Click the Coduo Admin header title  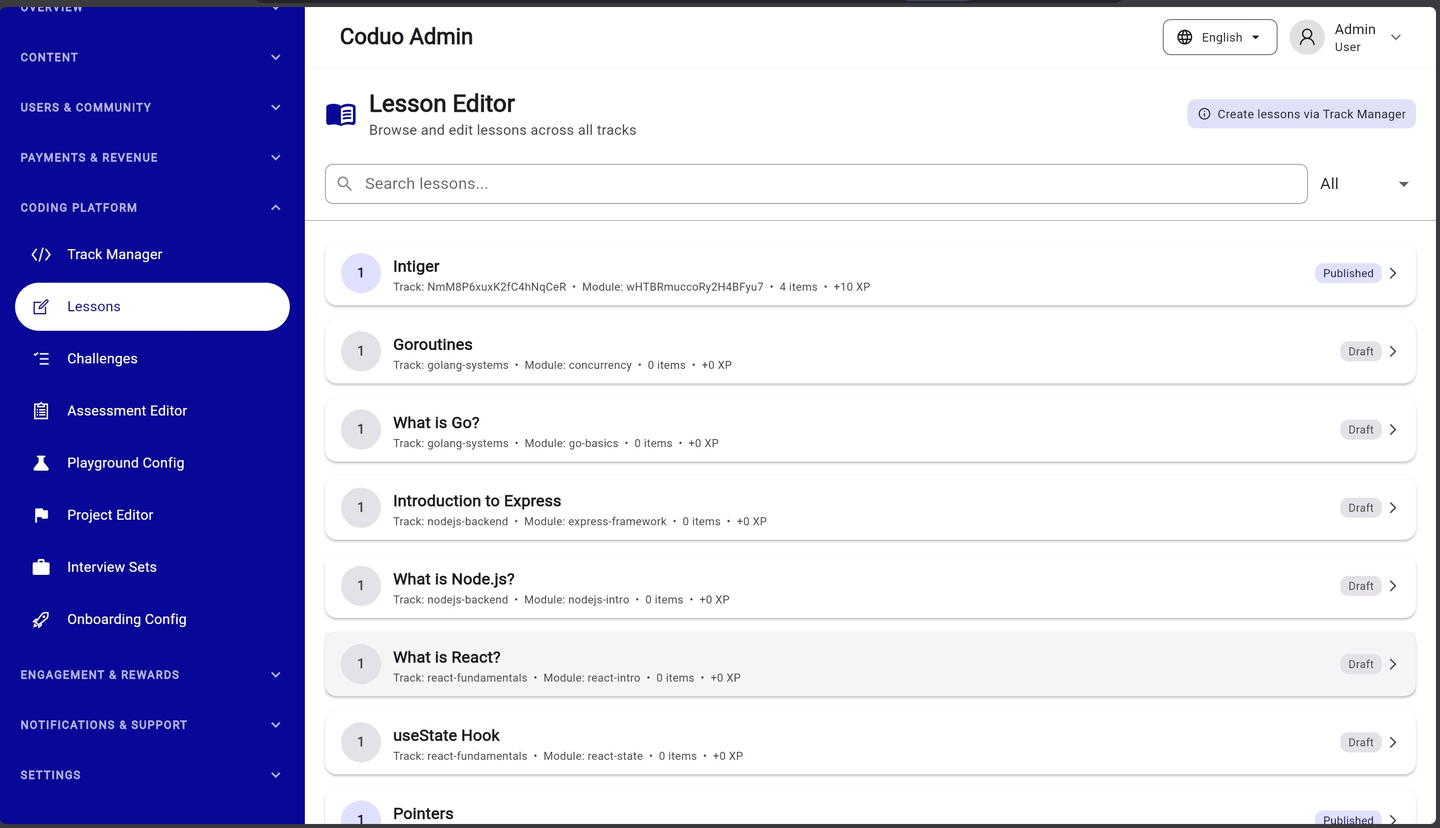point(406,37)
